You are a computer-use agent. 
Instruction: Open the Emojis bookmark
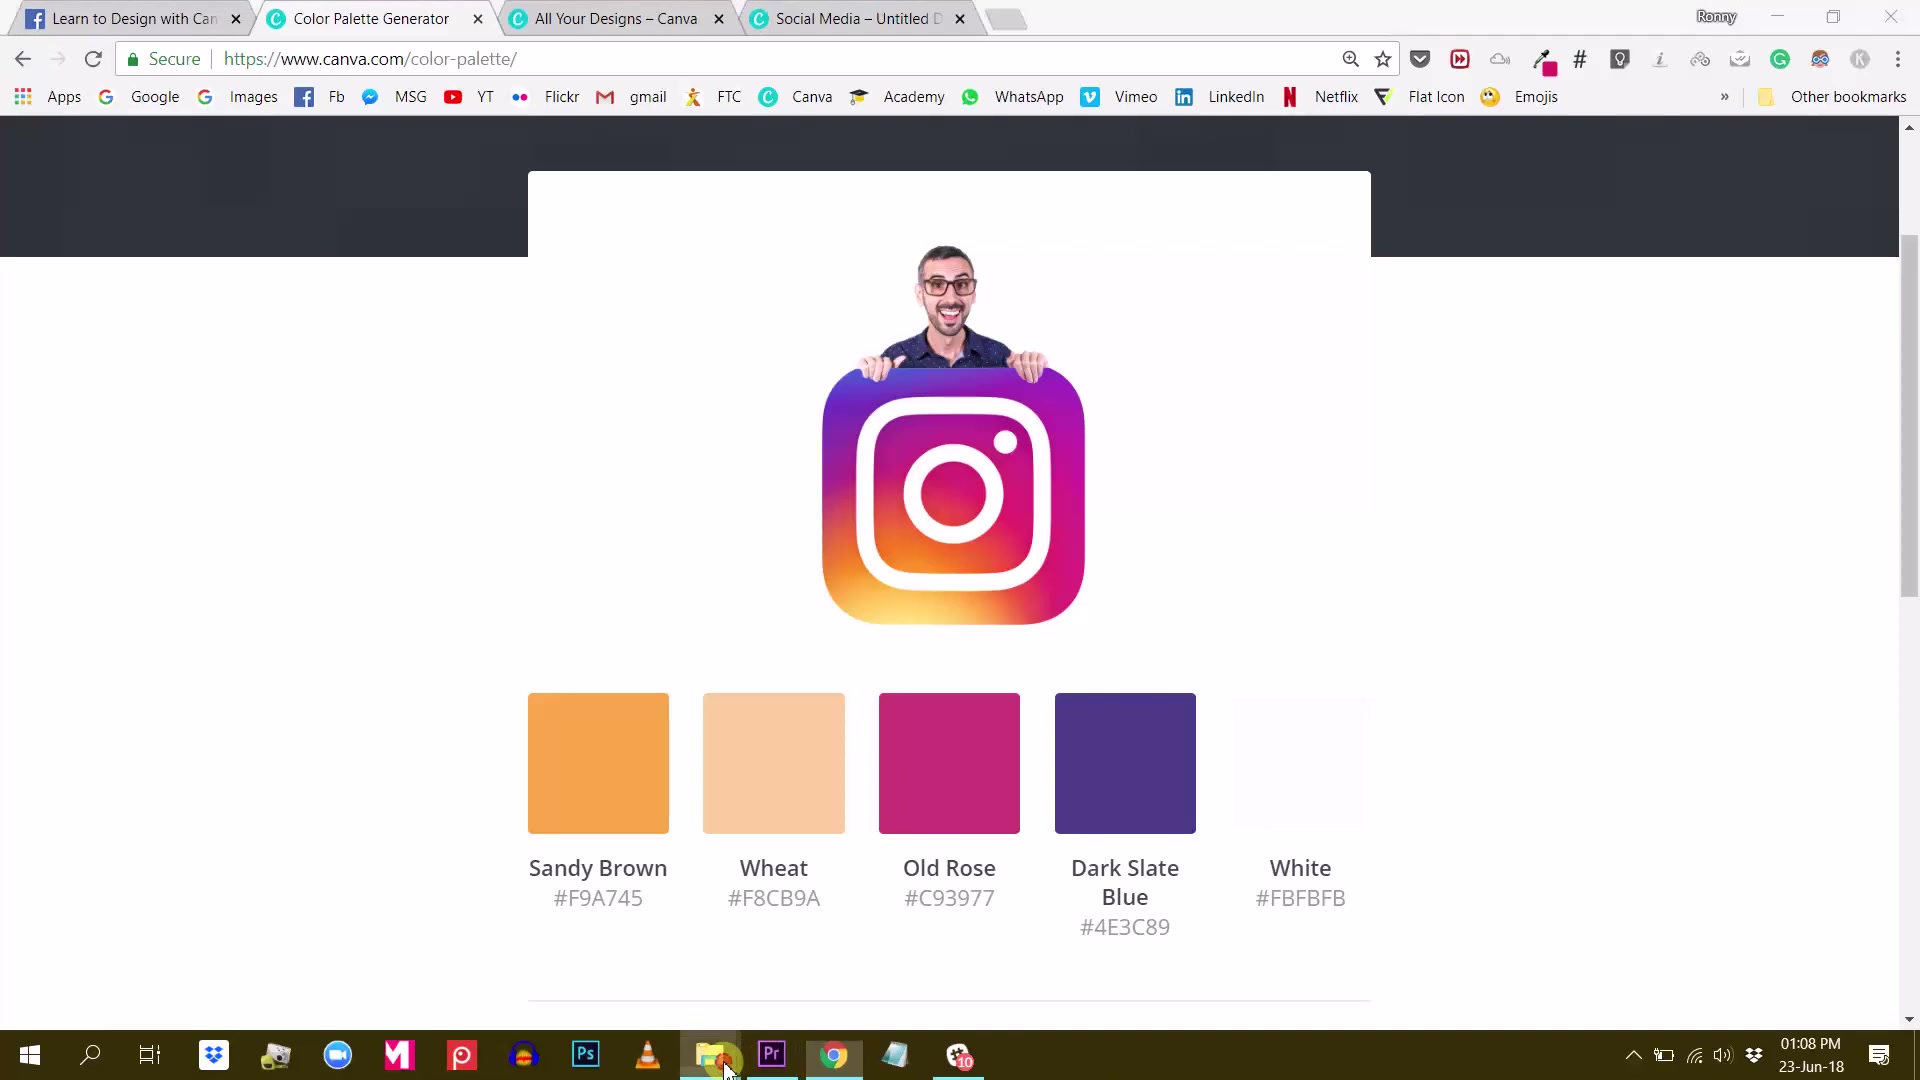coord(1519,97)
